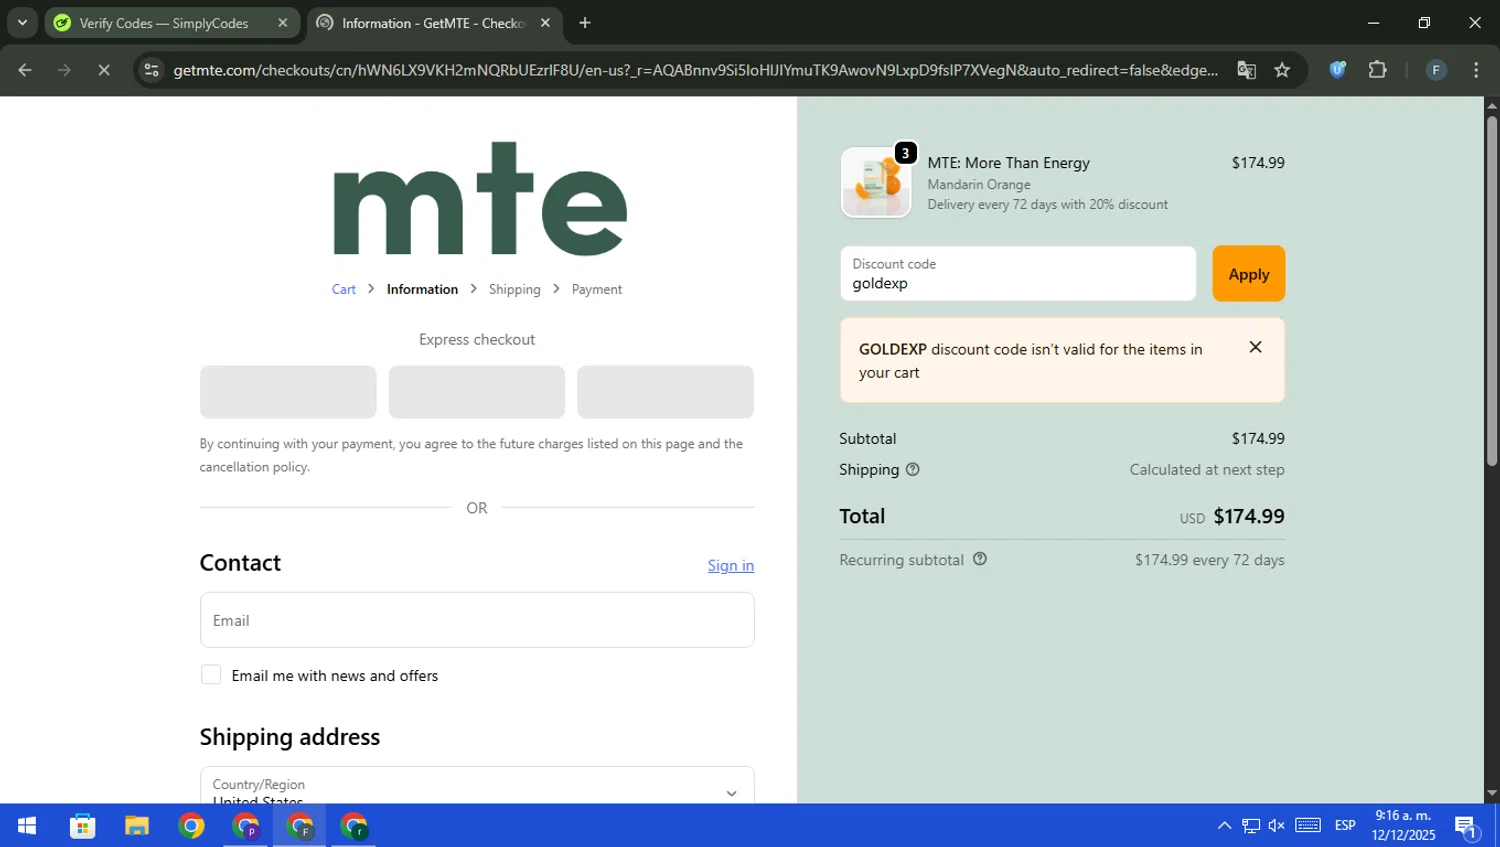Stop loading the page
This screenshot has height=847, width=1500.
pyautogui.click(x=104, y=70)
